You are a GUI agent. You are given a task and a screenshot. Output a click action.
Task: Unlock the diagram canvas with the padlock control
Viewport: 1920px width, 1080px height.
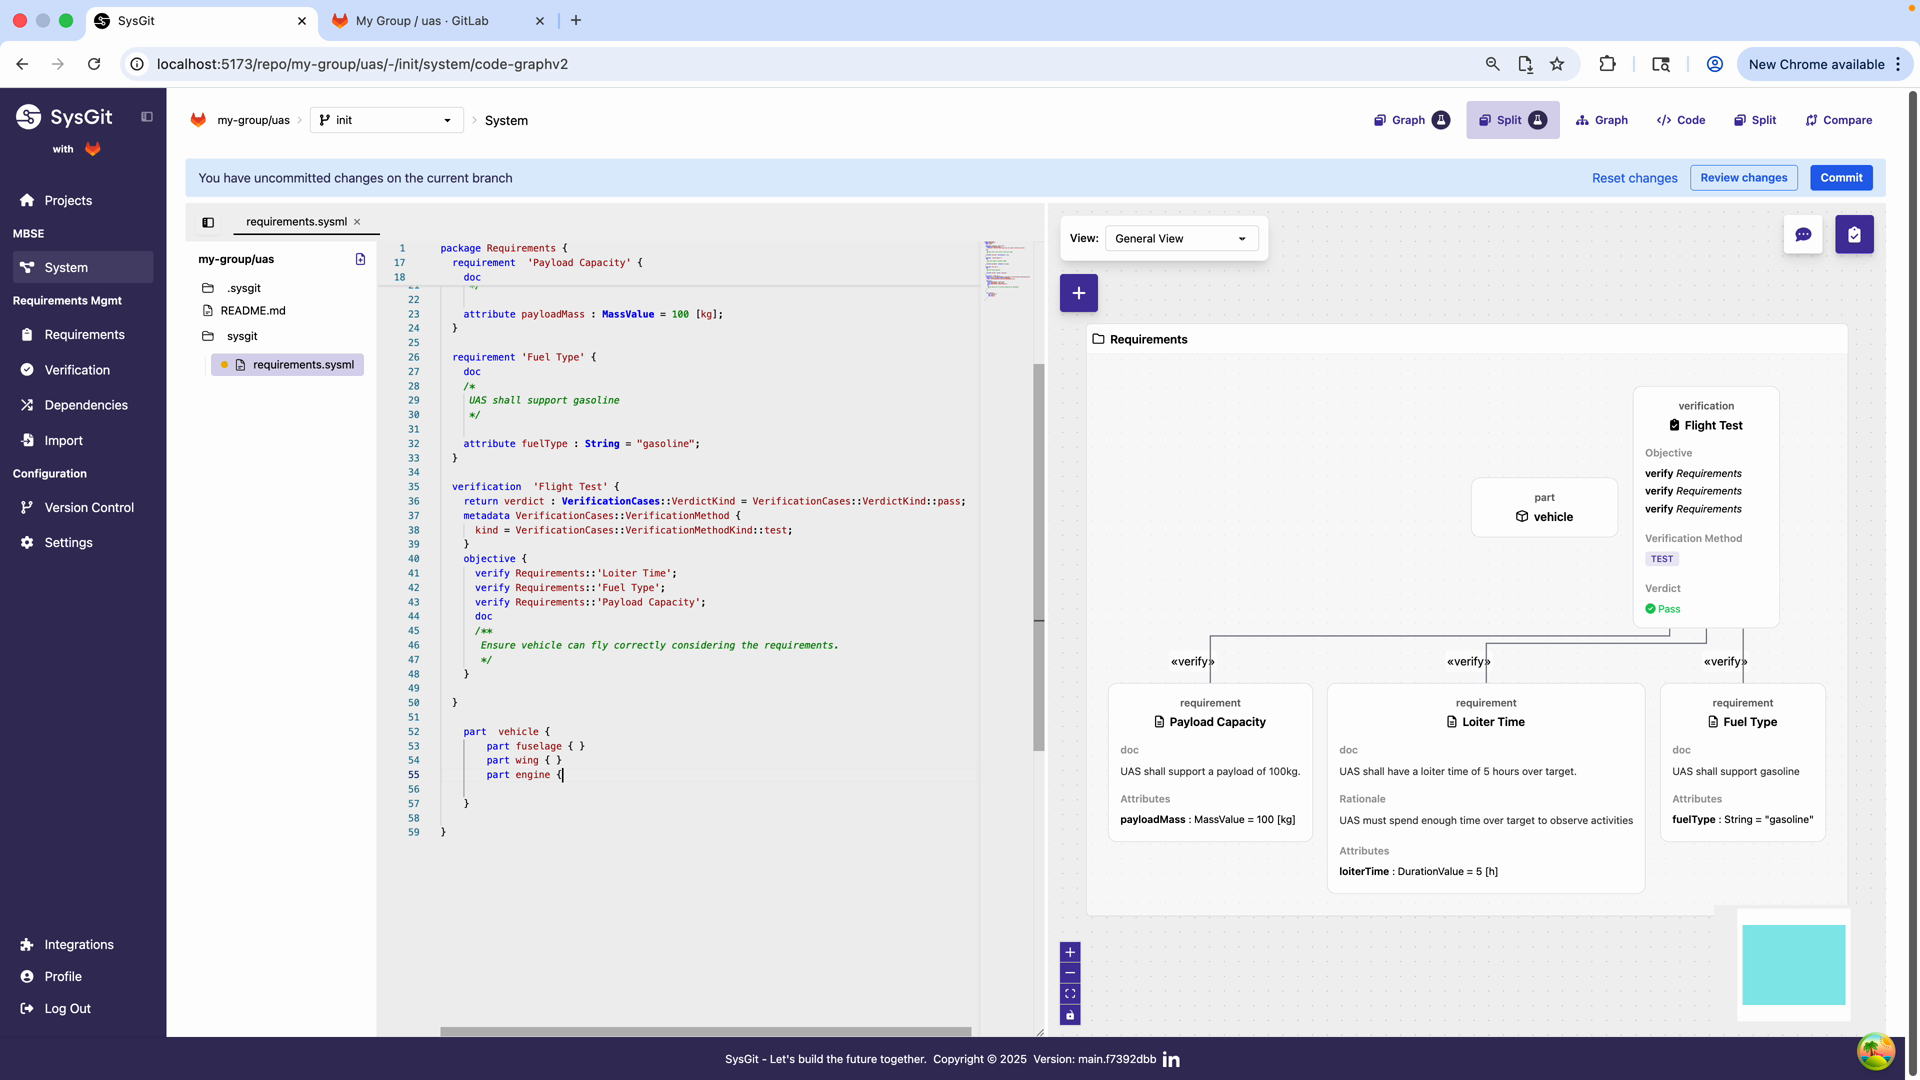coord(1070,1015)
